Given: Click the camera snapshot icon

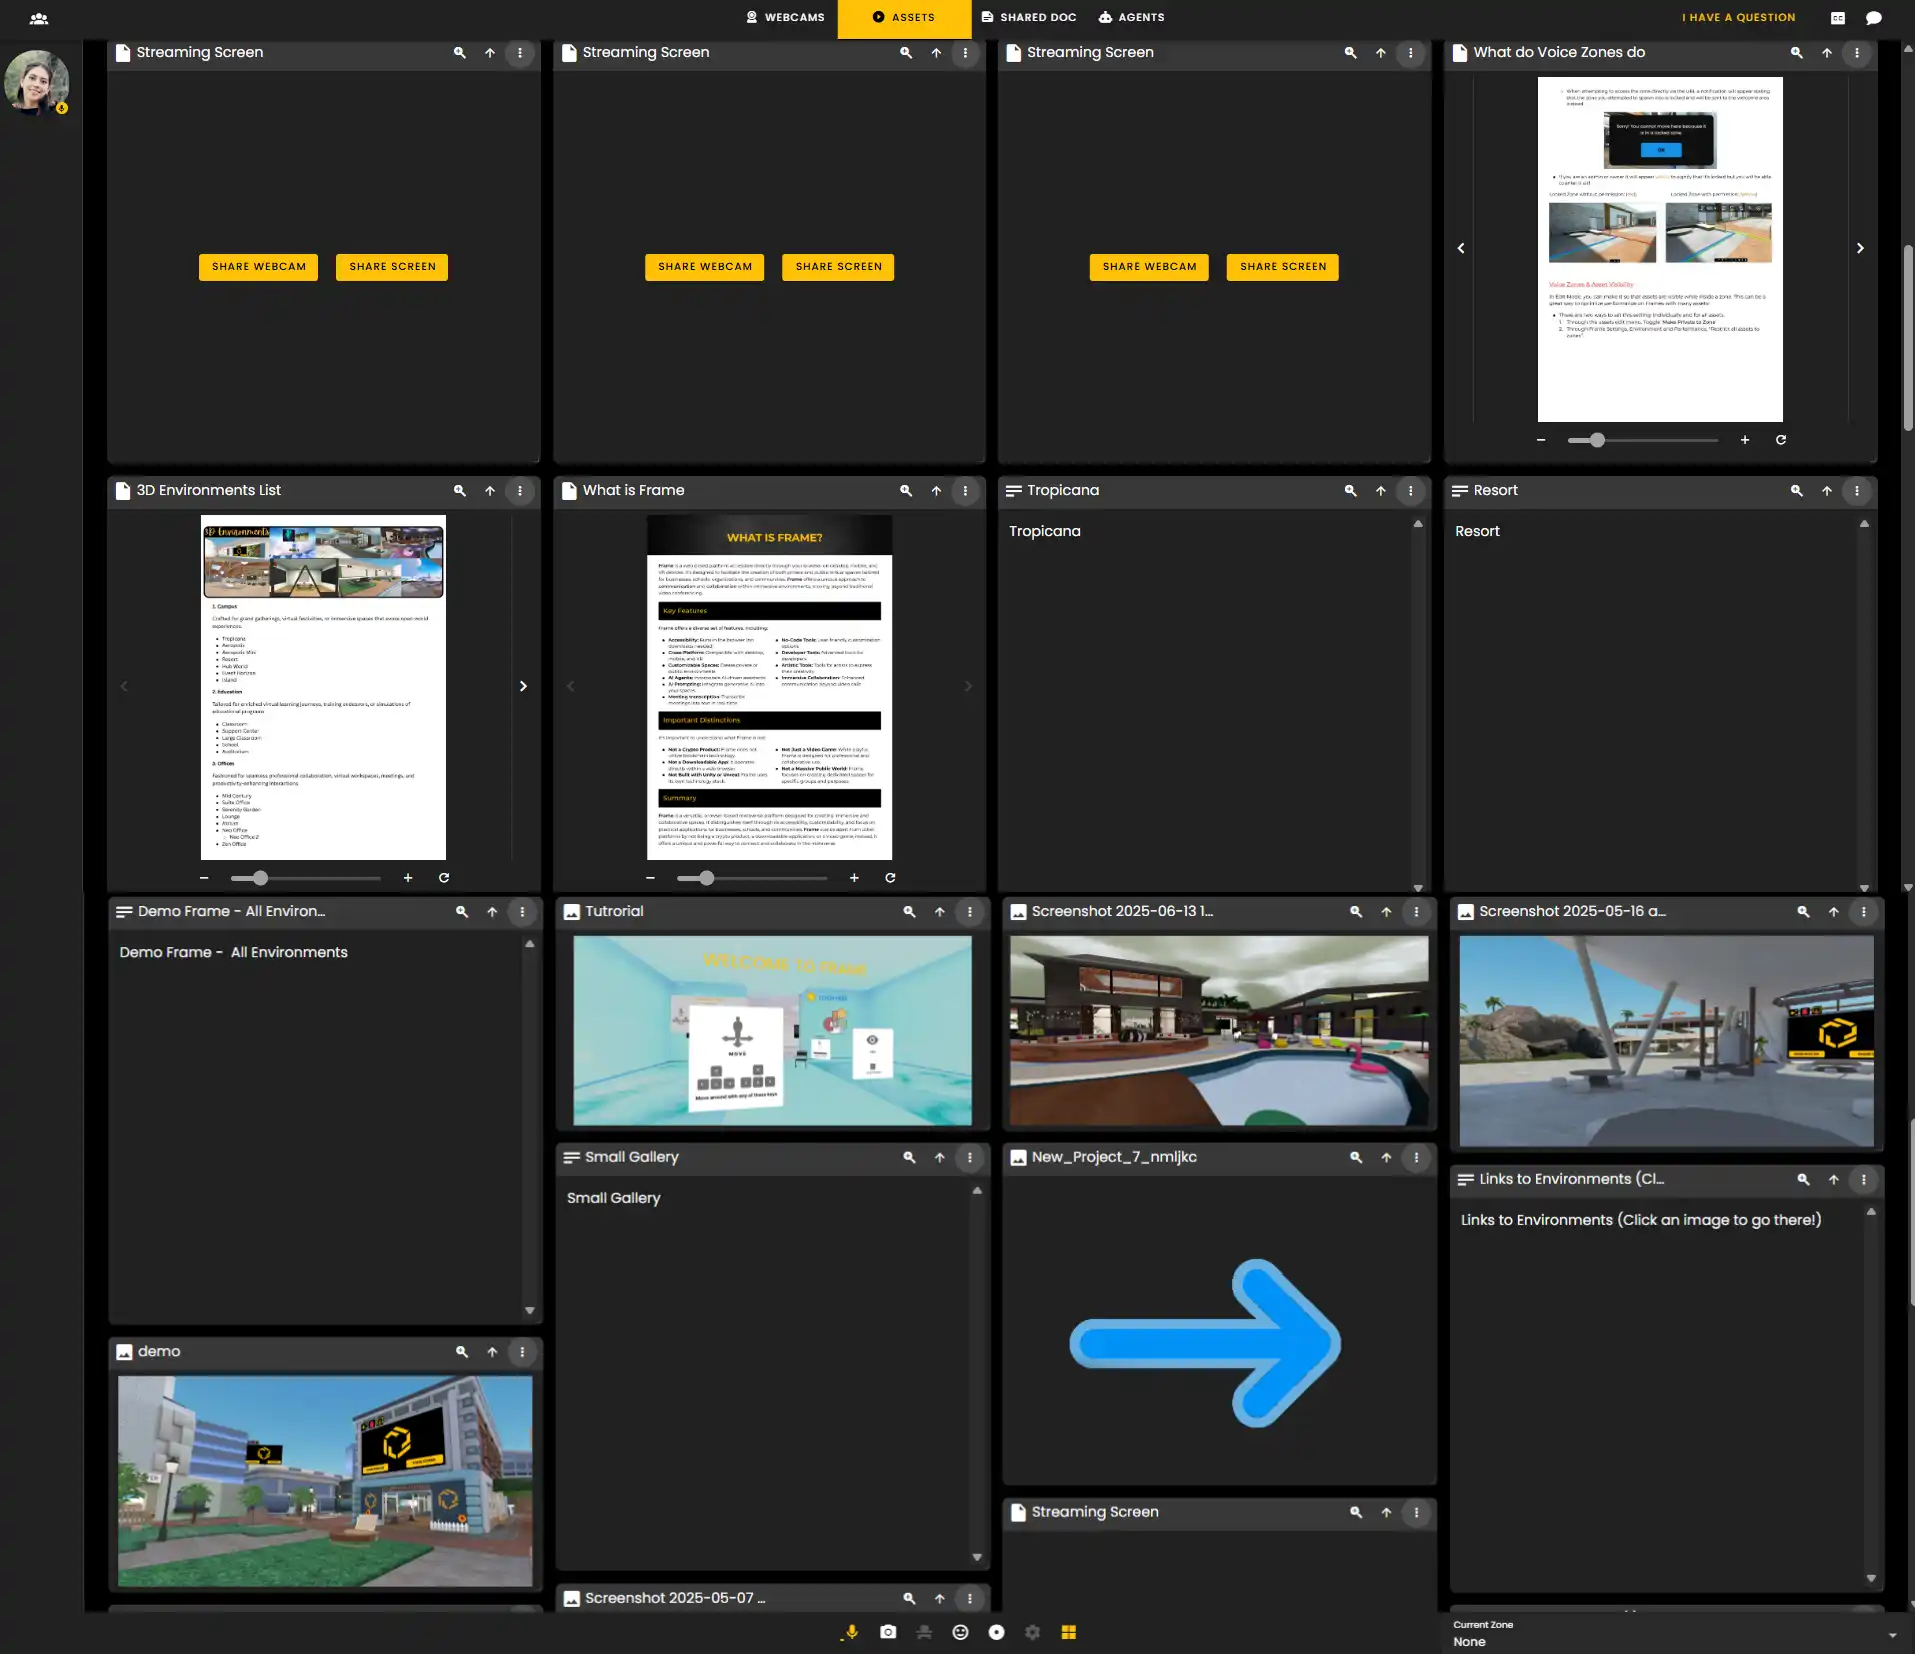Looking at the screenshot, I should click(x=888, y=1632).
